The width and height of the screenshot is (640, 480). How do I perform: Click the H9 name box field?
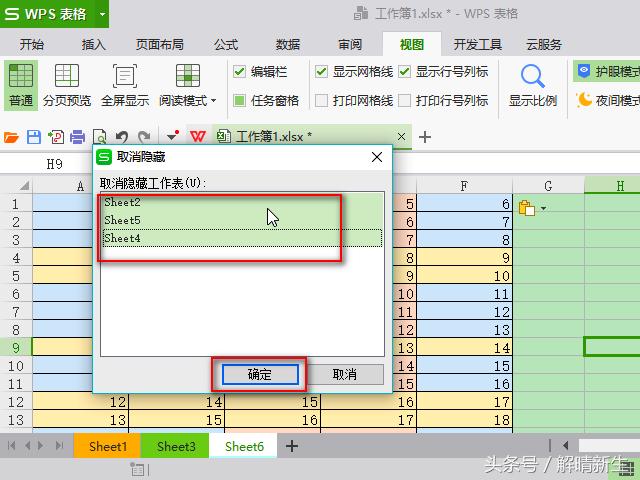(54, 164)
